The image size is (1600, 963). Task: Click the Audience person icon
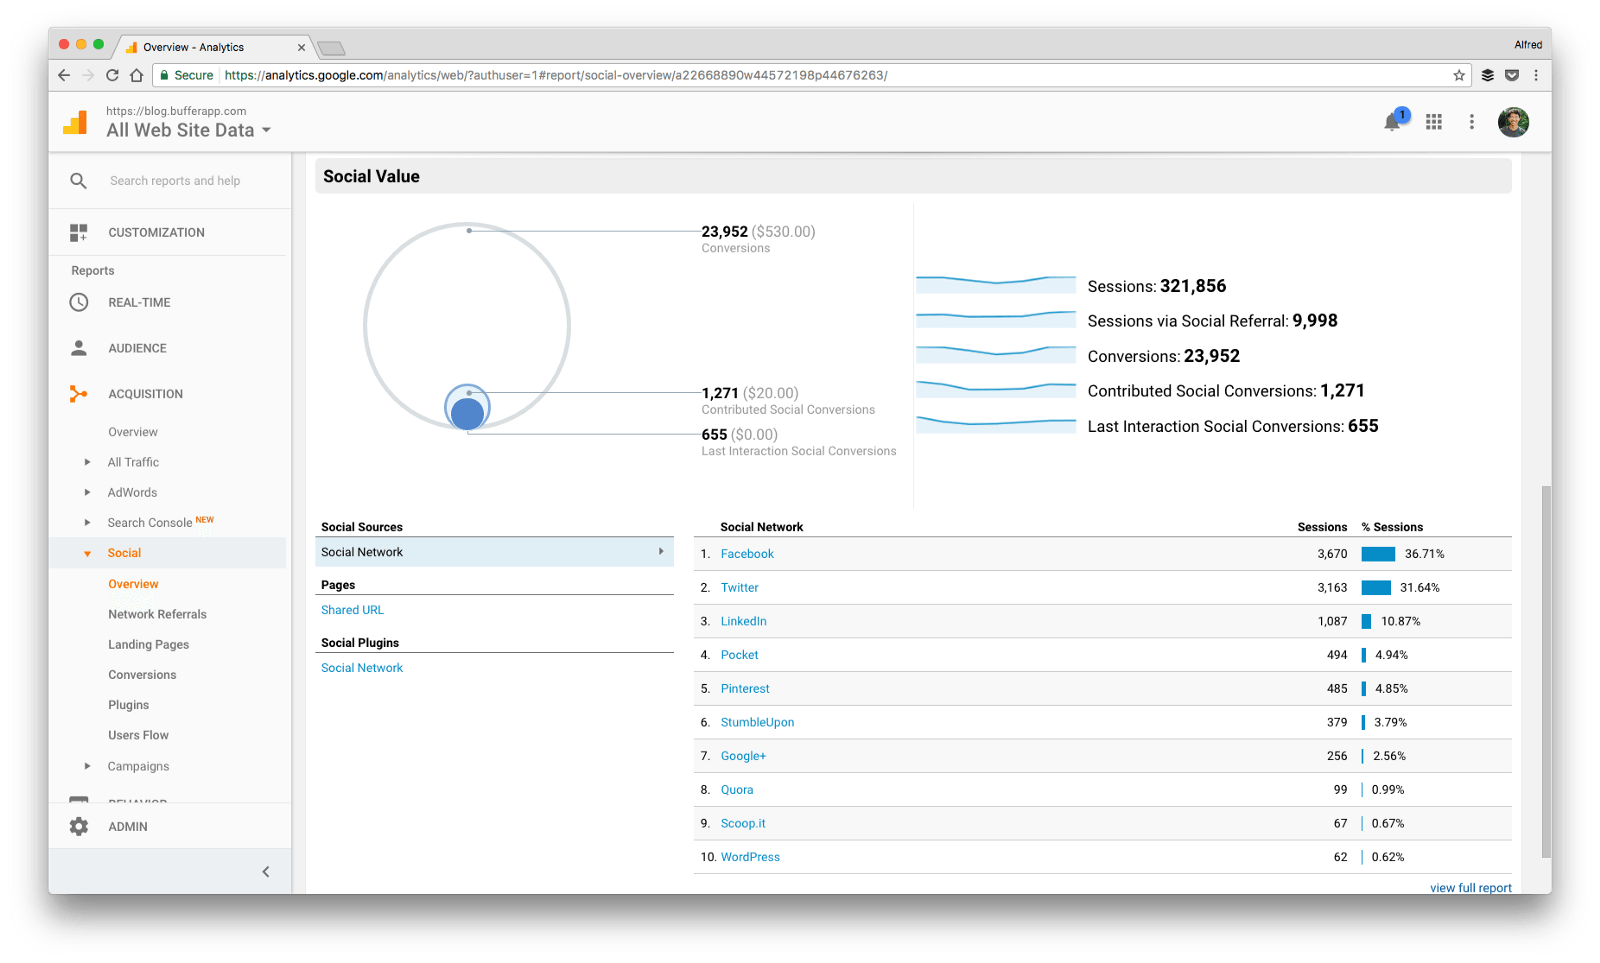[x=79, y=348]
